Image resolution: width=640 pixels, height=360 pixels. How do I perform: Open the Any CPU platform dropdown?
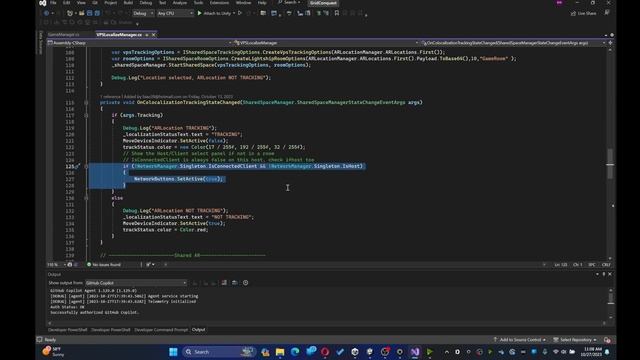[x=175, y=13]
